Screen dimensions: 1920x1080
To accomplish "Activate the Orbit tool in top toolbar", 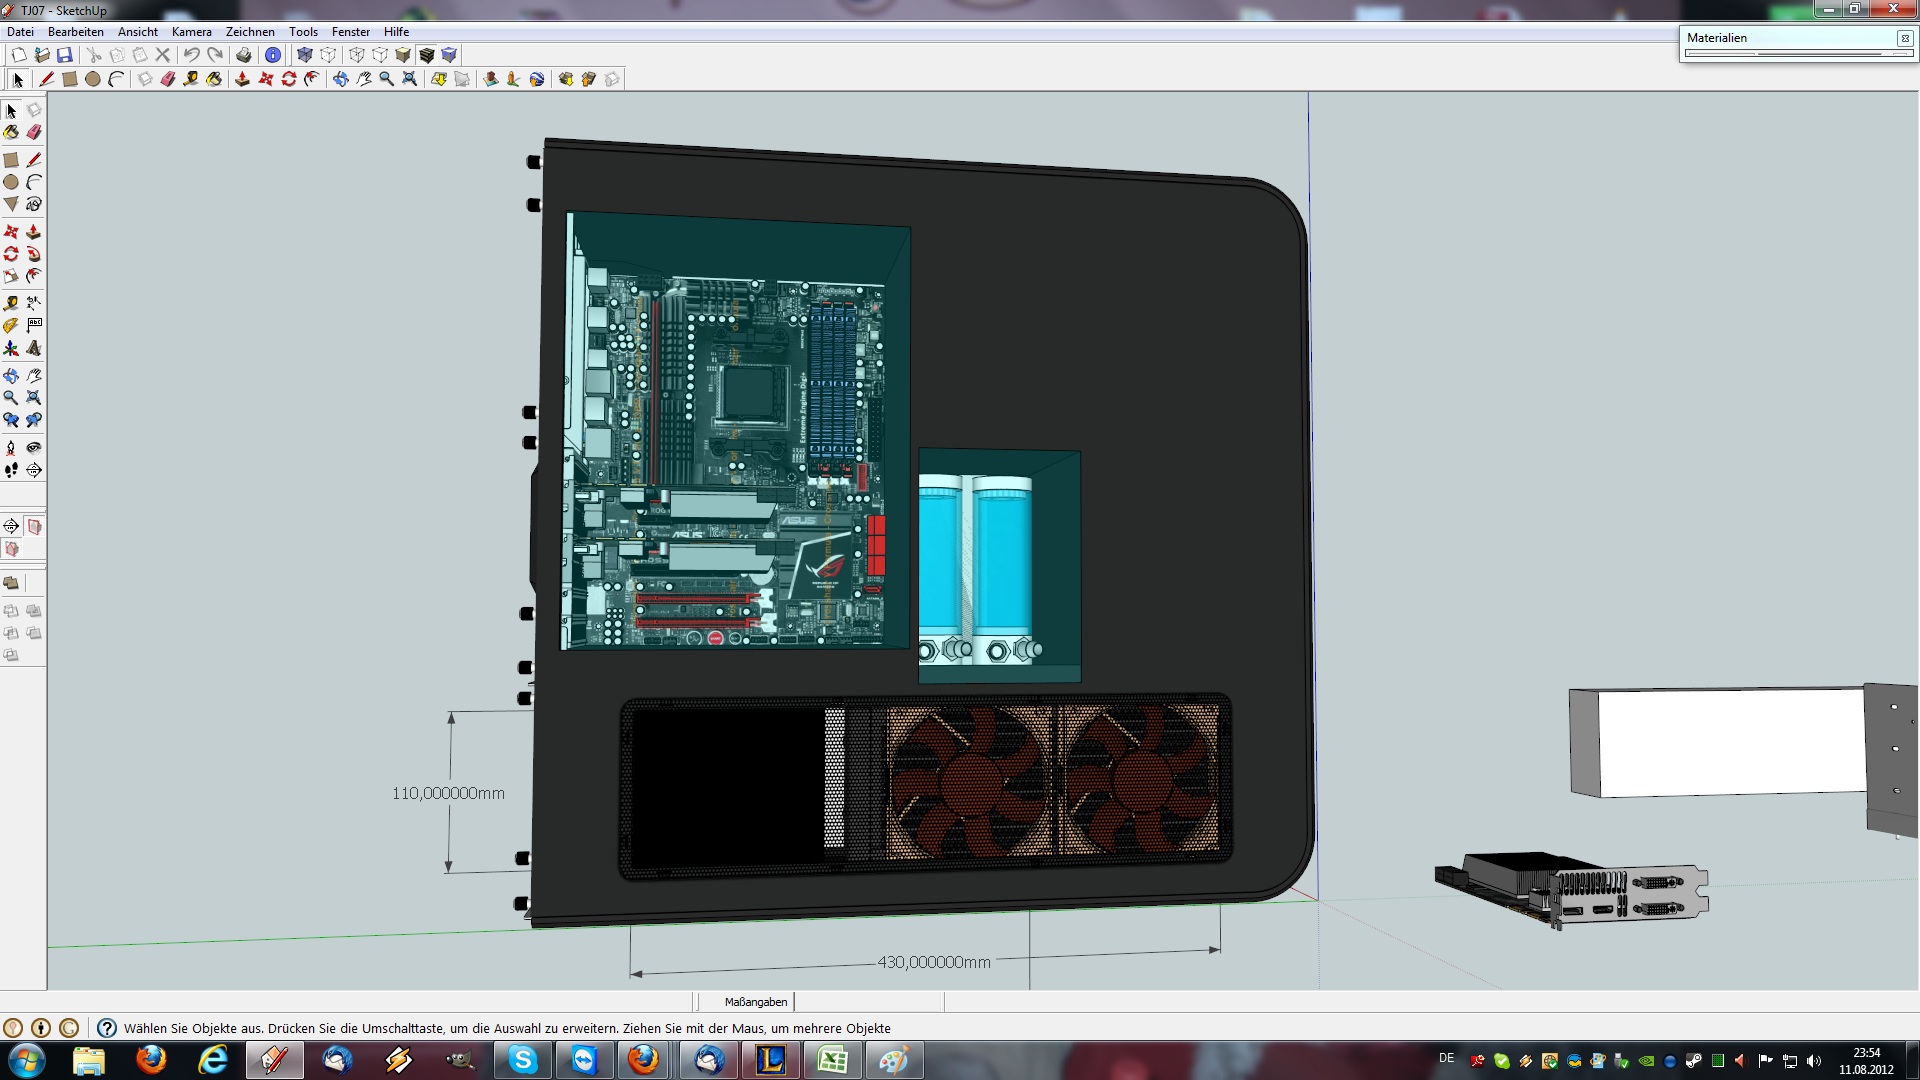I will click(340, 79).
